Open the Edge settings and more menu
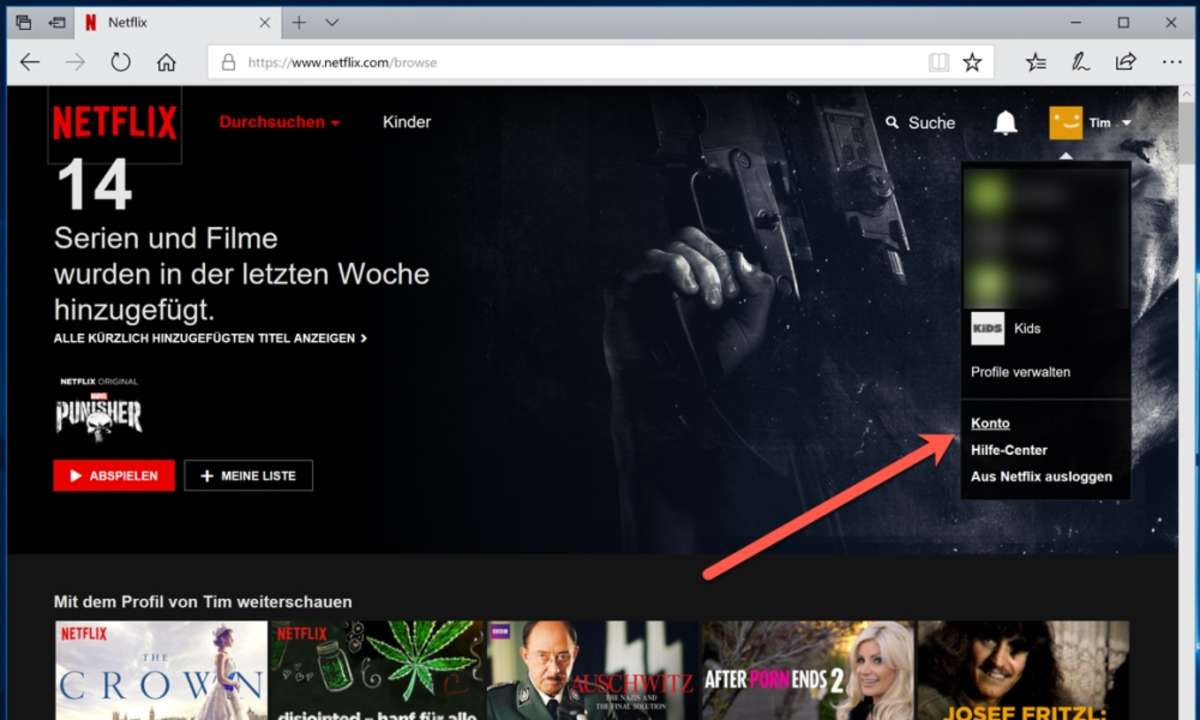The width and height of the screenshot is (1200, 720). pos(1172,62)
